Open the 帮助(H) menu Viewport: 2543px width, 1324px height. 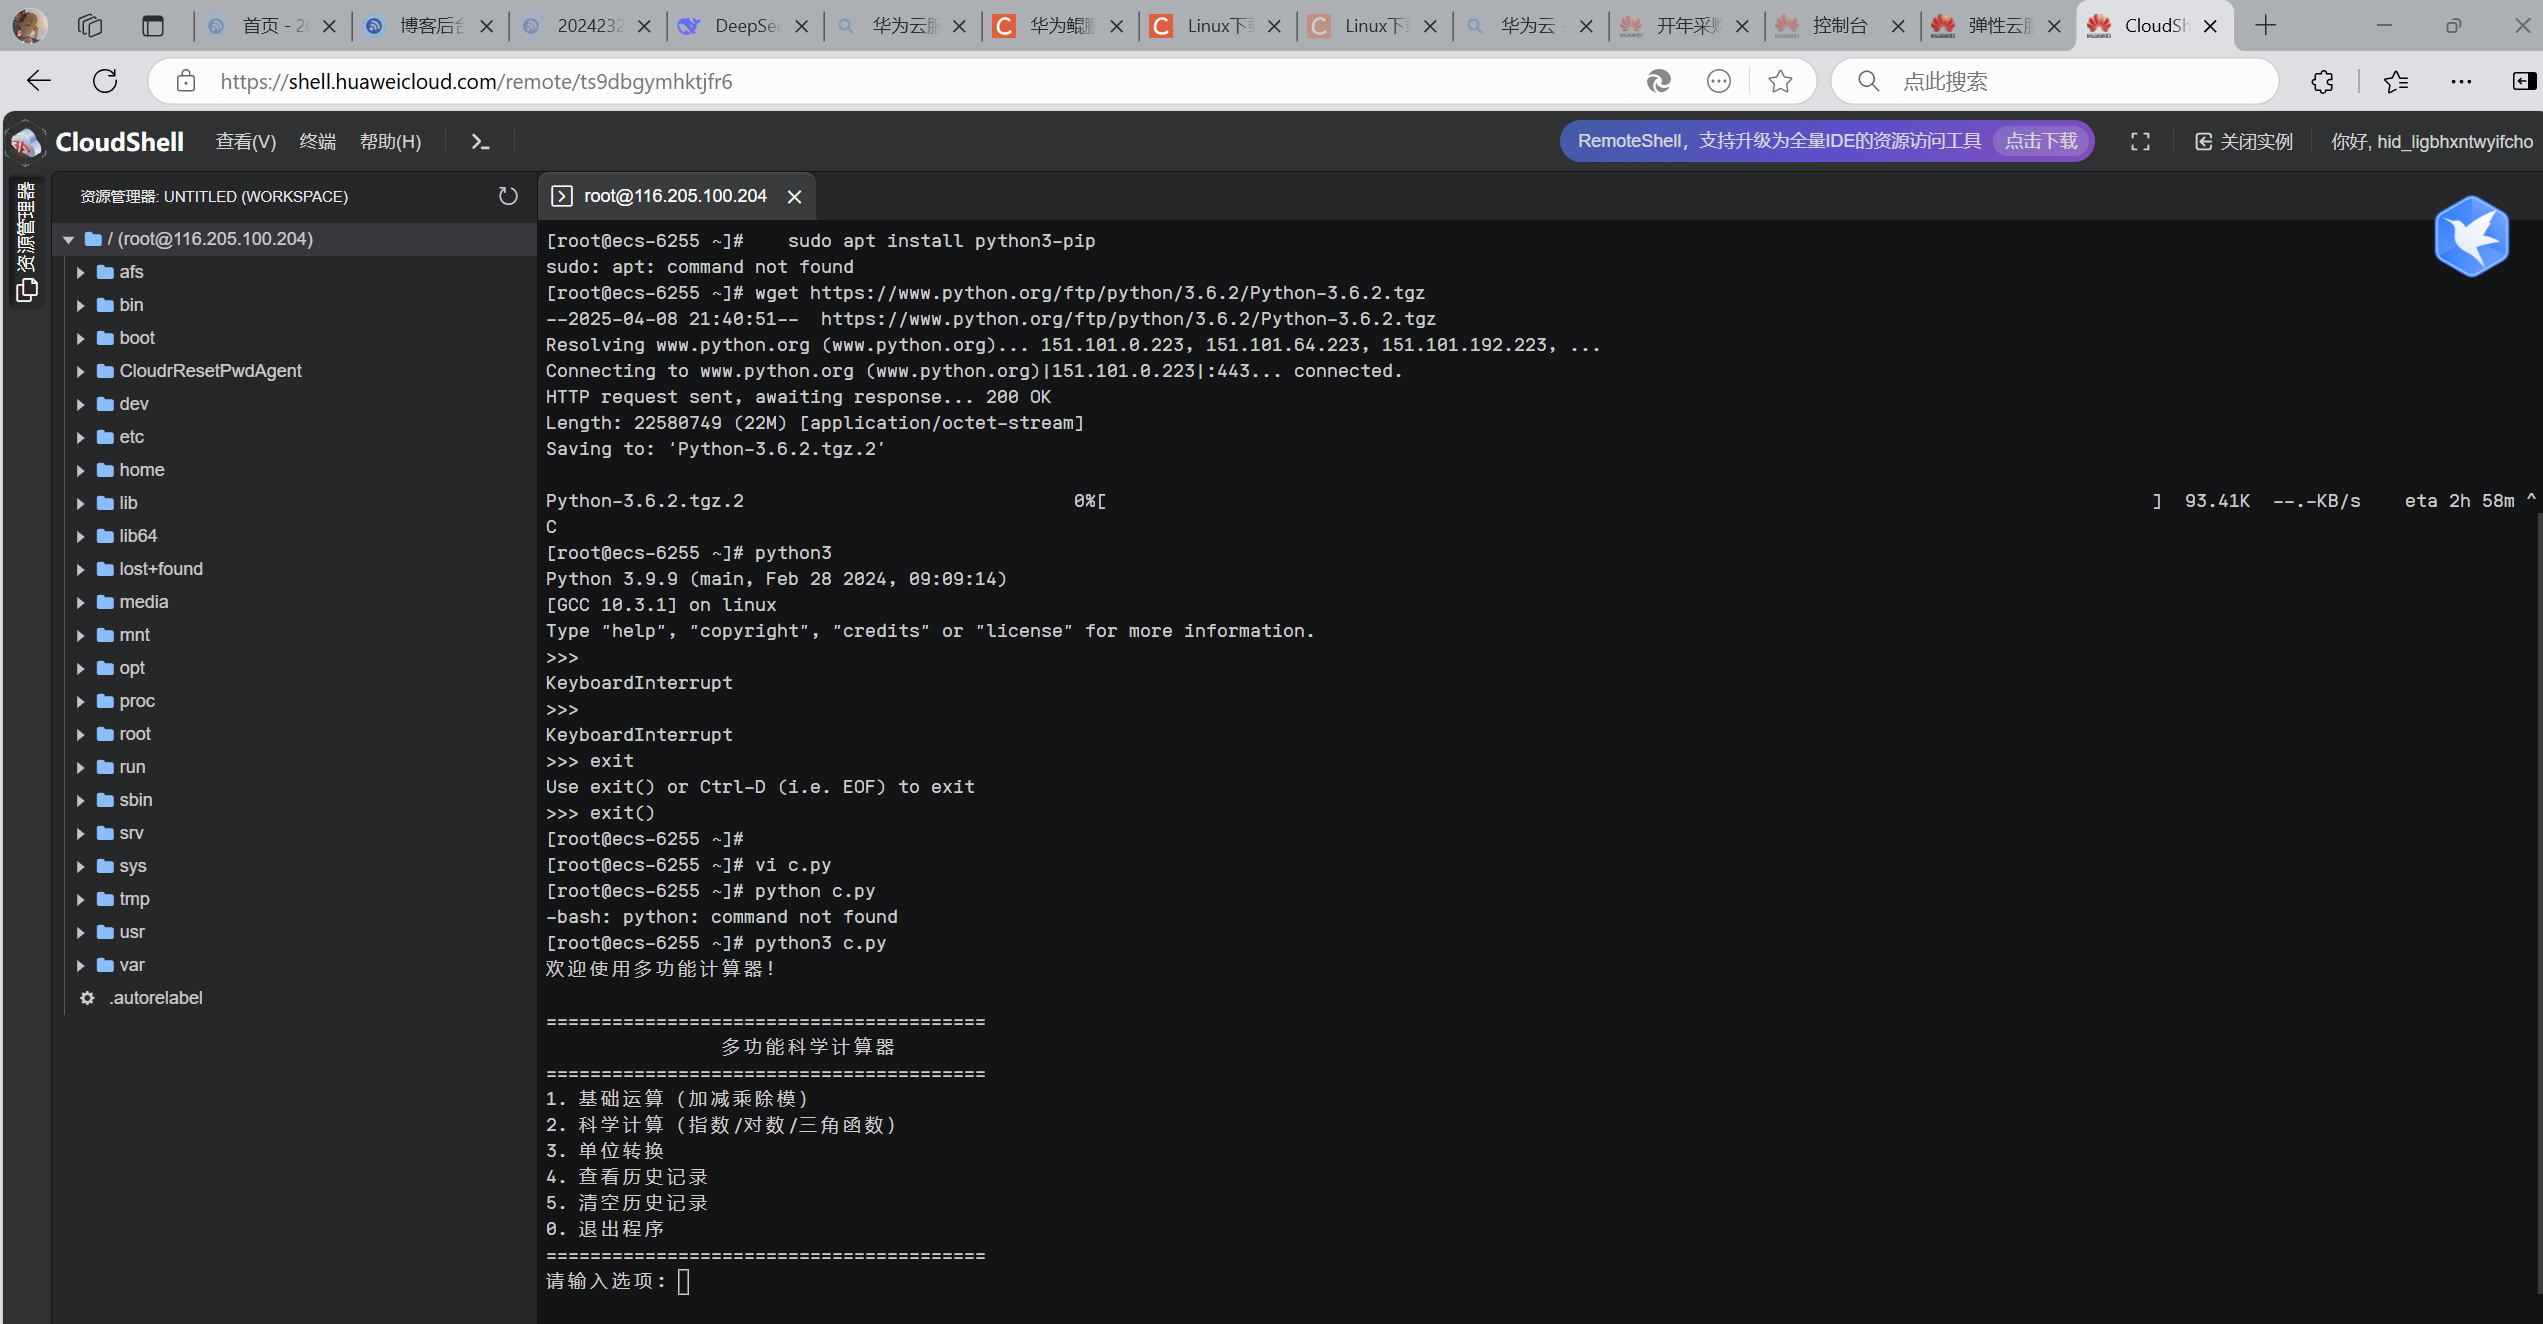[390, 142]
